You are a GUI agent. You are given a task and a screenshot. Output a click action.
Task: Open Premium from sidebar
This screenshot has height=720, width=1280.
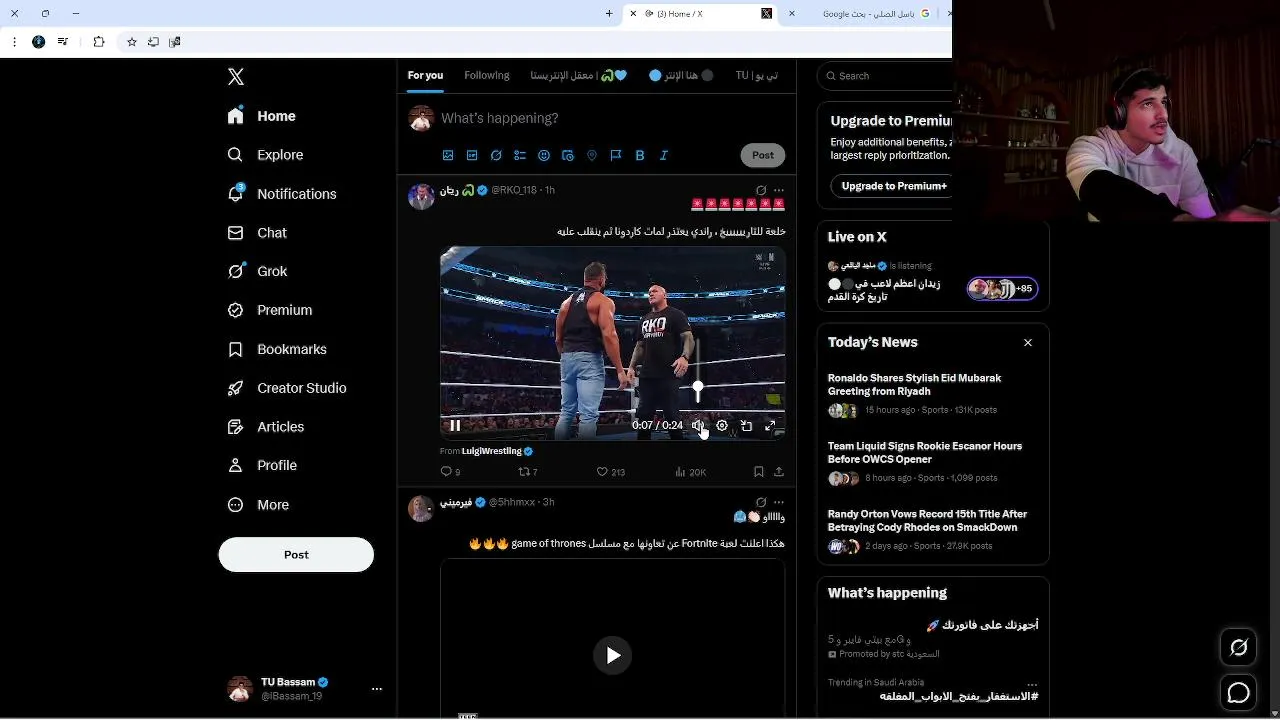pos(270,311)
